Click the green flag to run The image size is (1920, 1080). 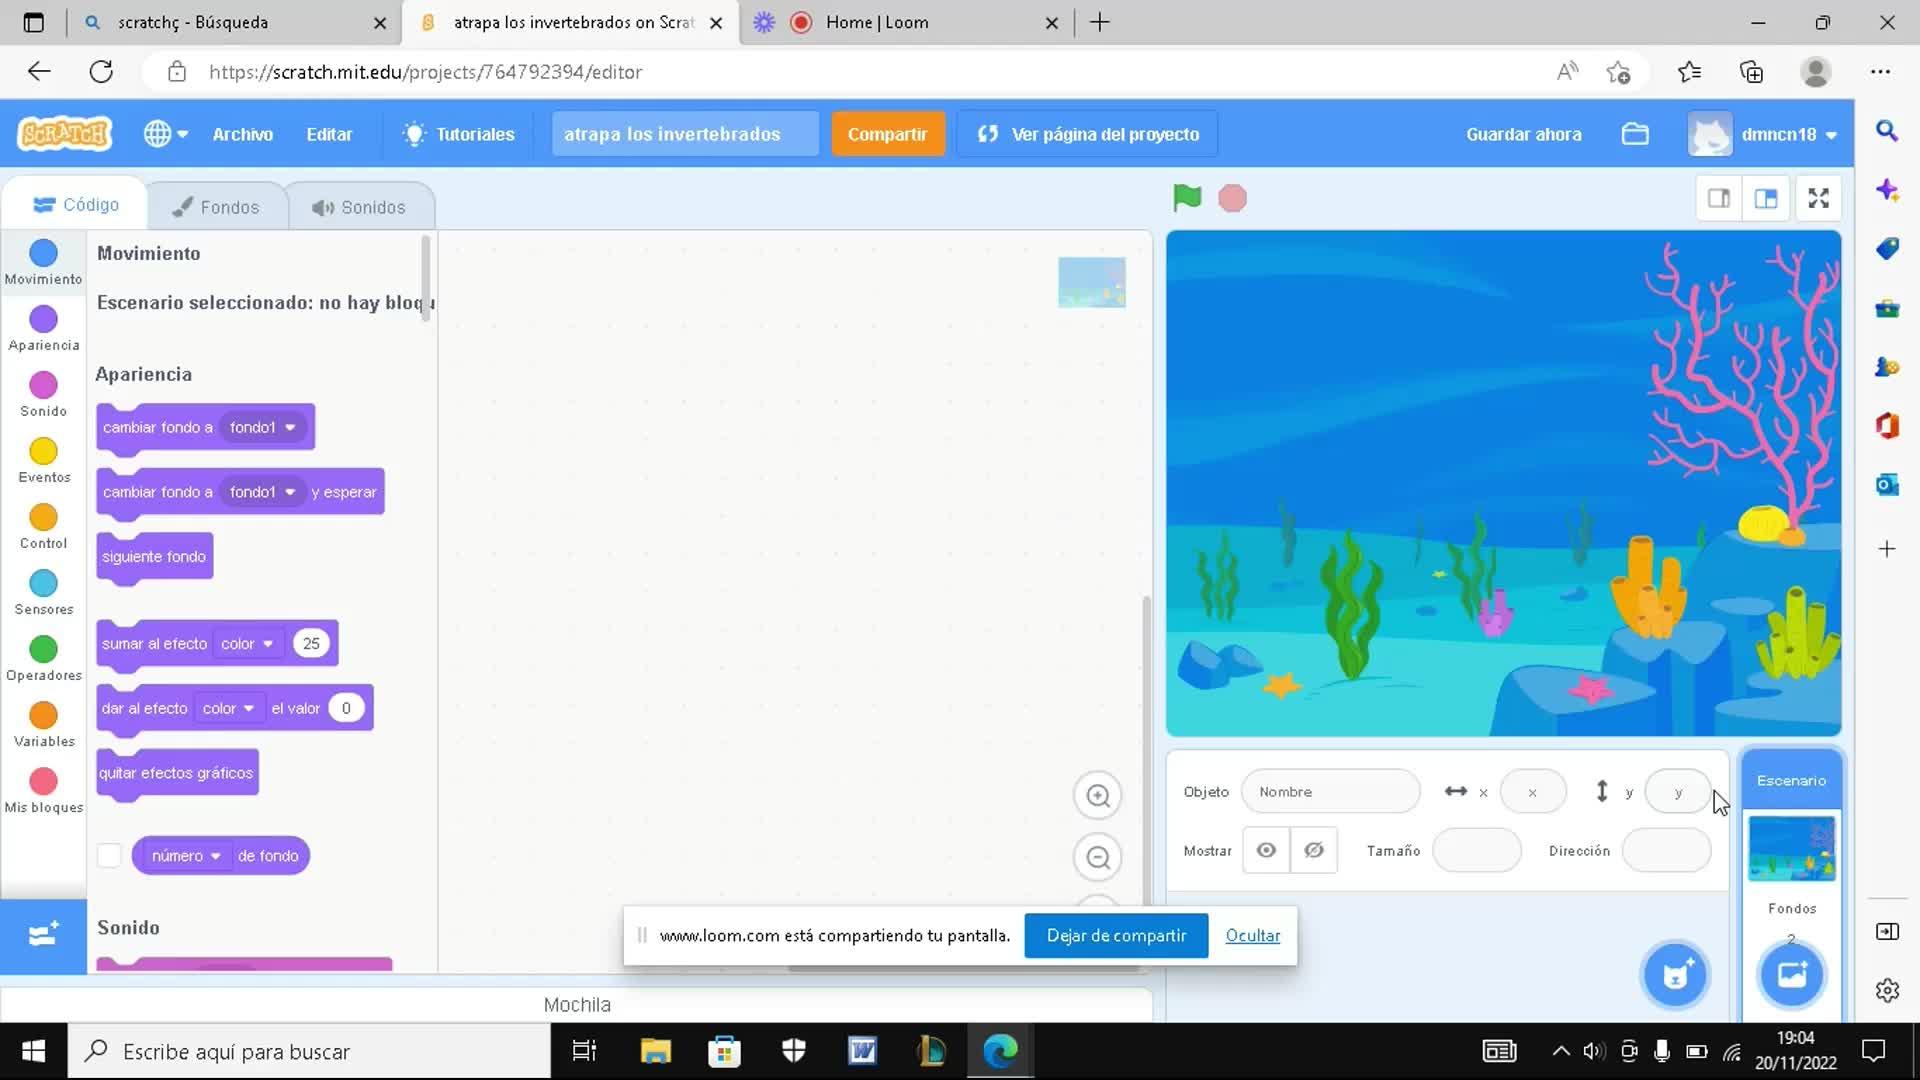[1187, 198]
